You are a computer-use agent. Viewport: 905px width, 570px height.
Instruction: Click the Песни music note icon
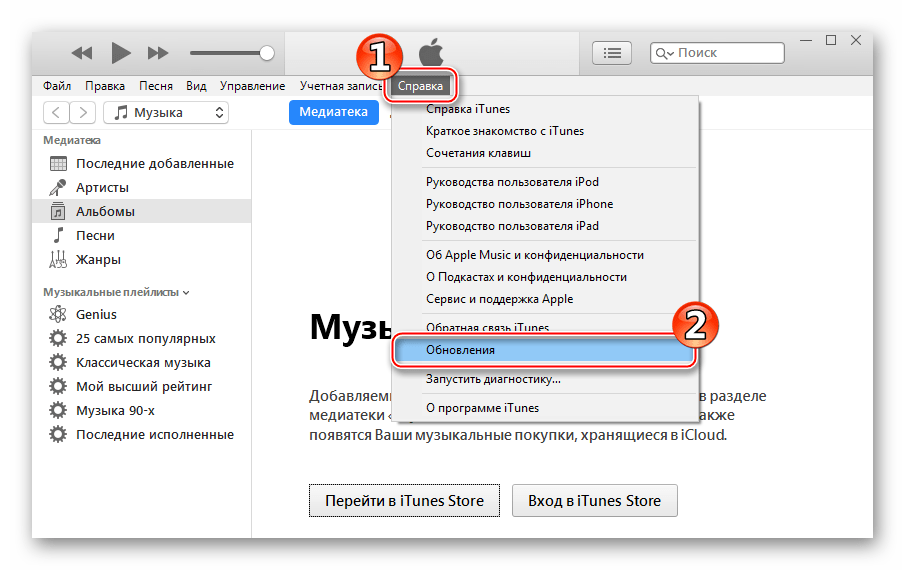click(x=58, y=235)
